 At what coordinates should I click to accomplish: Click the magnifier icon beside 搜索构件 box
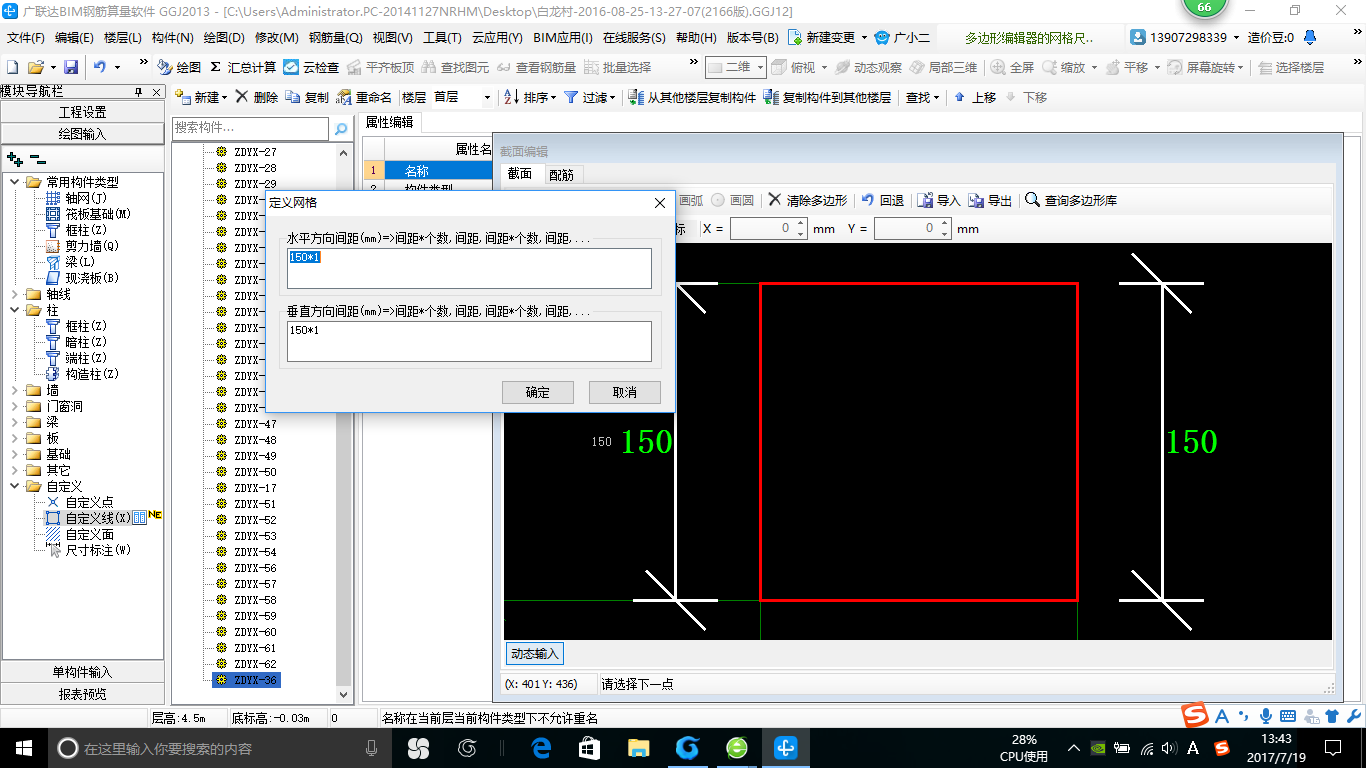[341, 129]
